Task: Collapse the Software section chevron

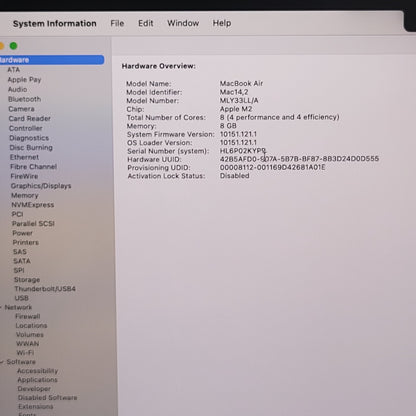Action: pyautogui.click(x=2, y=362)
